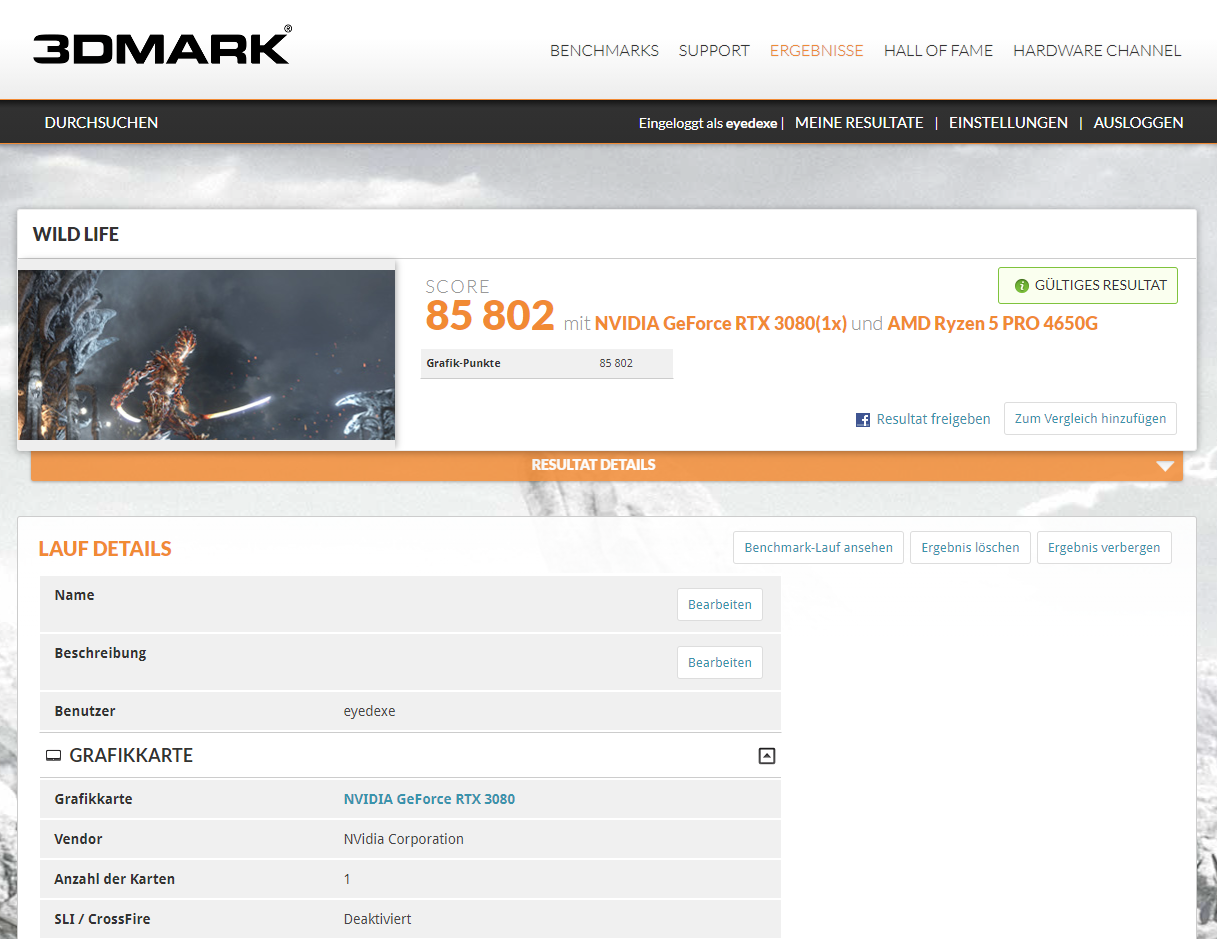Click the Wild Life heading
This screenshot has height=939, width=1217.
(76, 235)
